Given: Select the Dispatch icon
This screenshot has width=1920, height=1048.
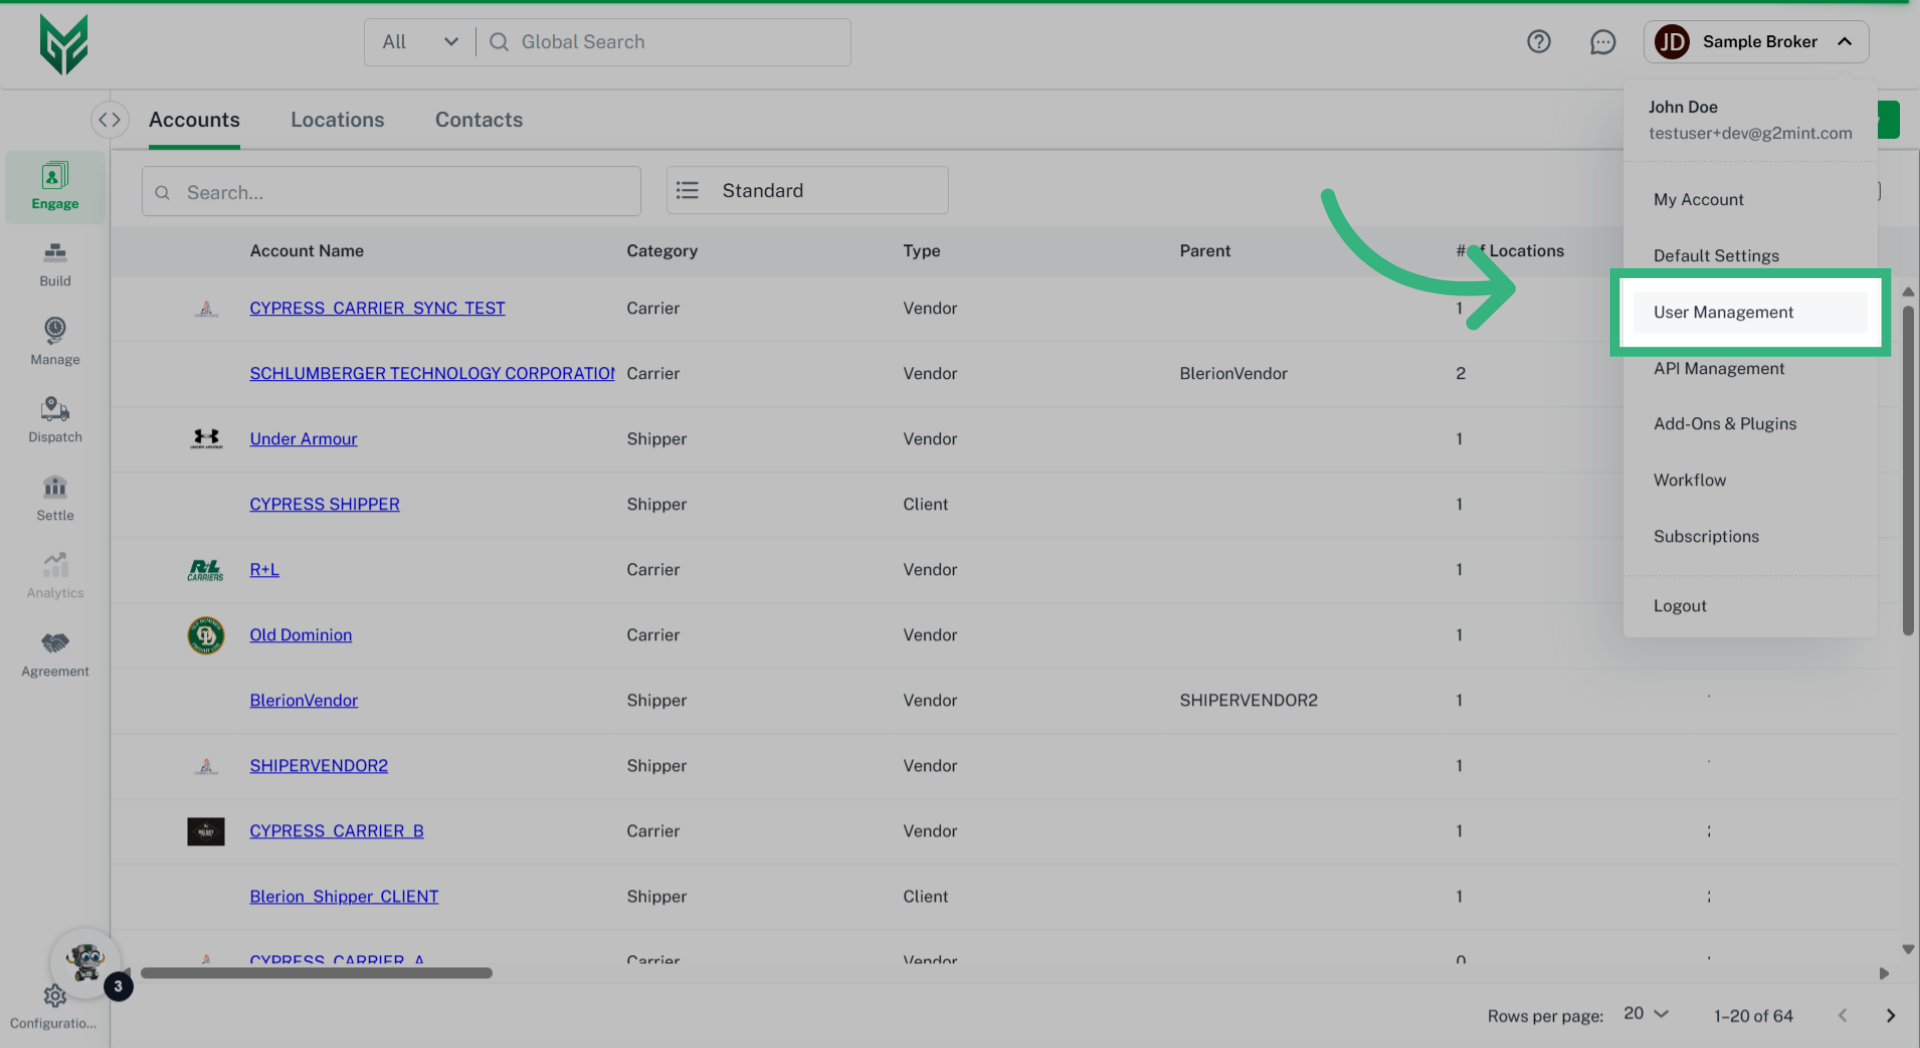Looking at the screenshot, I should [x=54, y=418].
